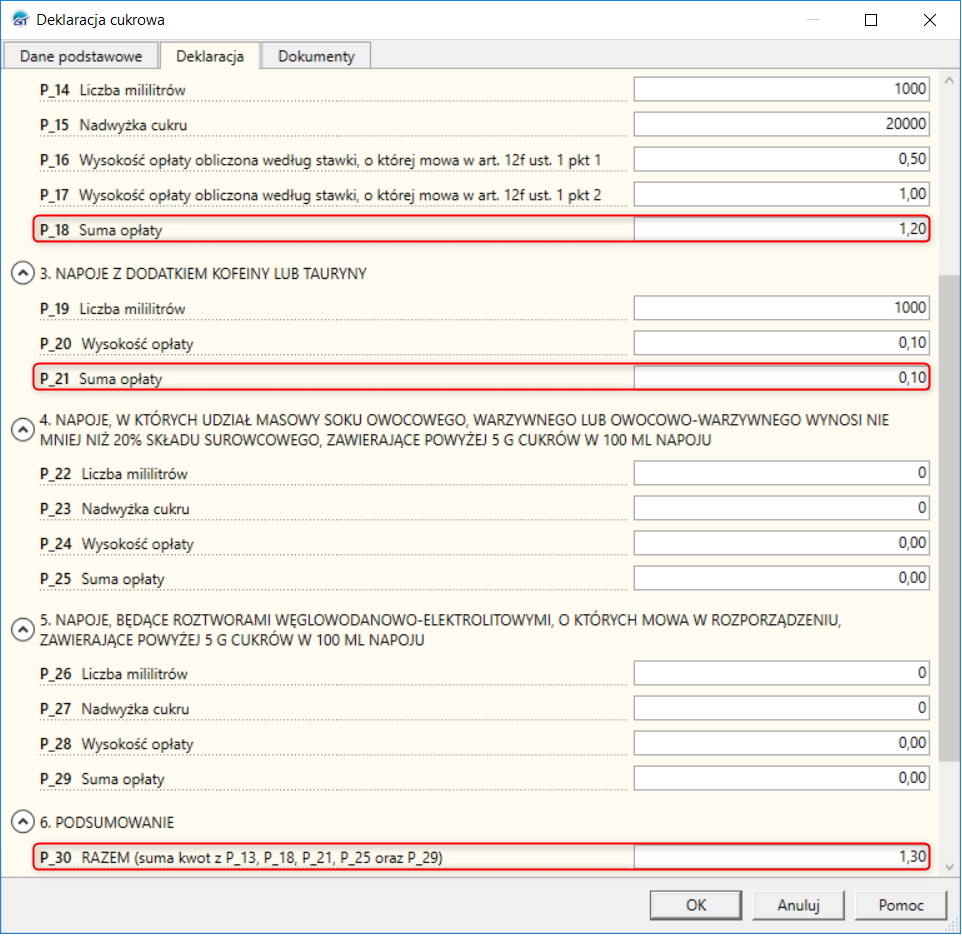This screenshot has width=962, height=936.
Task: Select the P_25 Suma opłaty field
Action: 782,578
